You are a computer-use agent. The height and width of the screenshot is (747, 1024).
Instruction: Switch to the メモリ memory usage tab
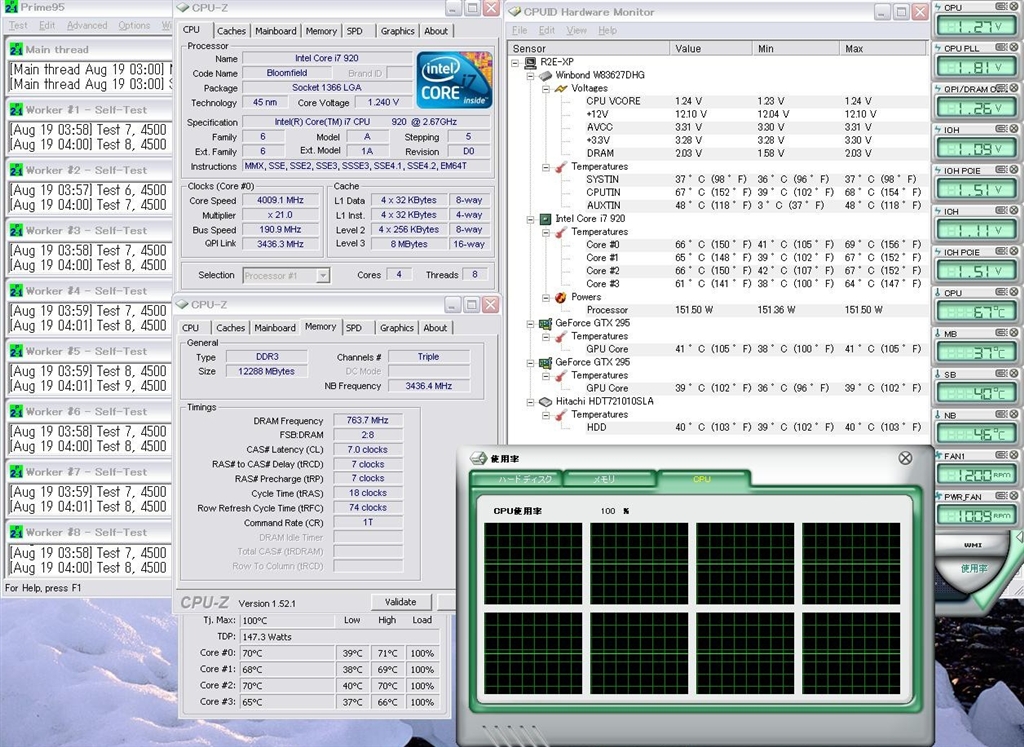[x=604, y=480]
